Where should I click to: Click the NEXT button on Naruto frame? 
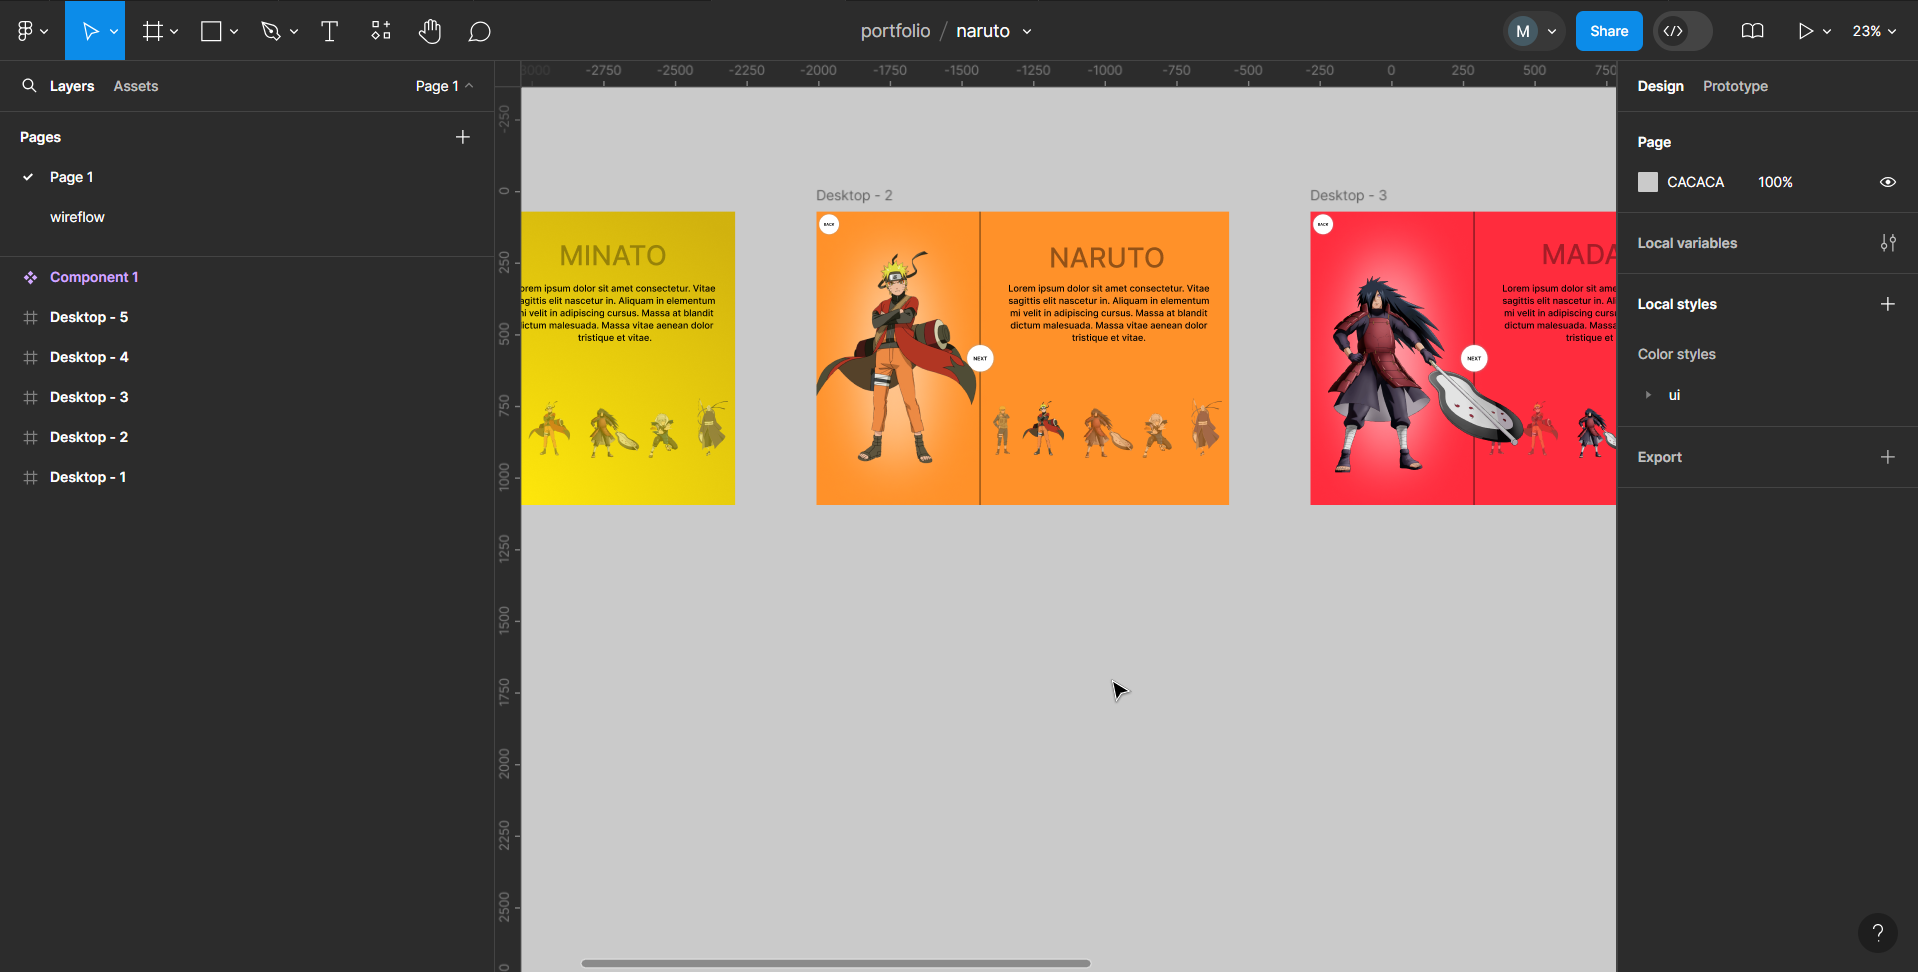[x=980, y=358]
